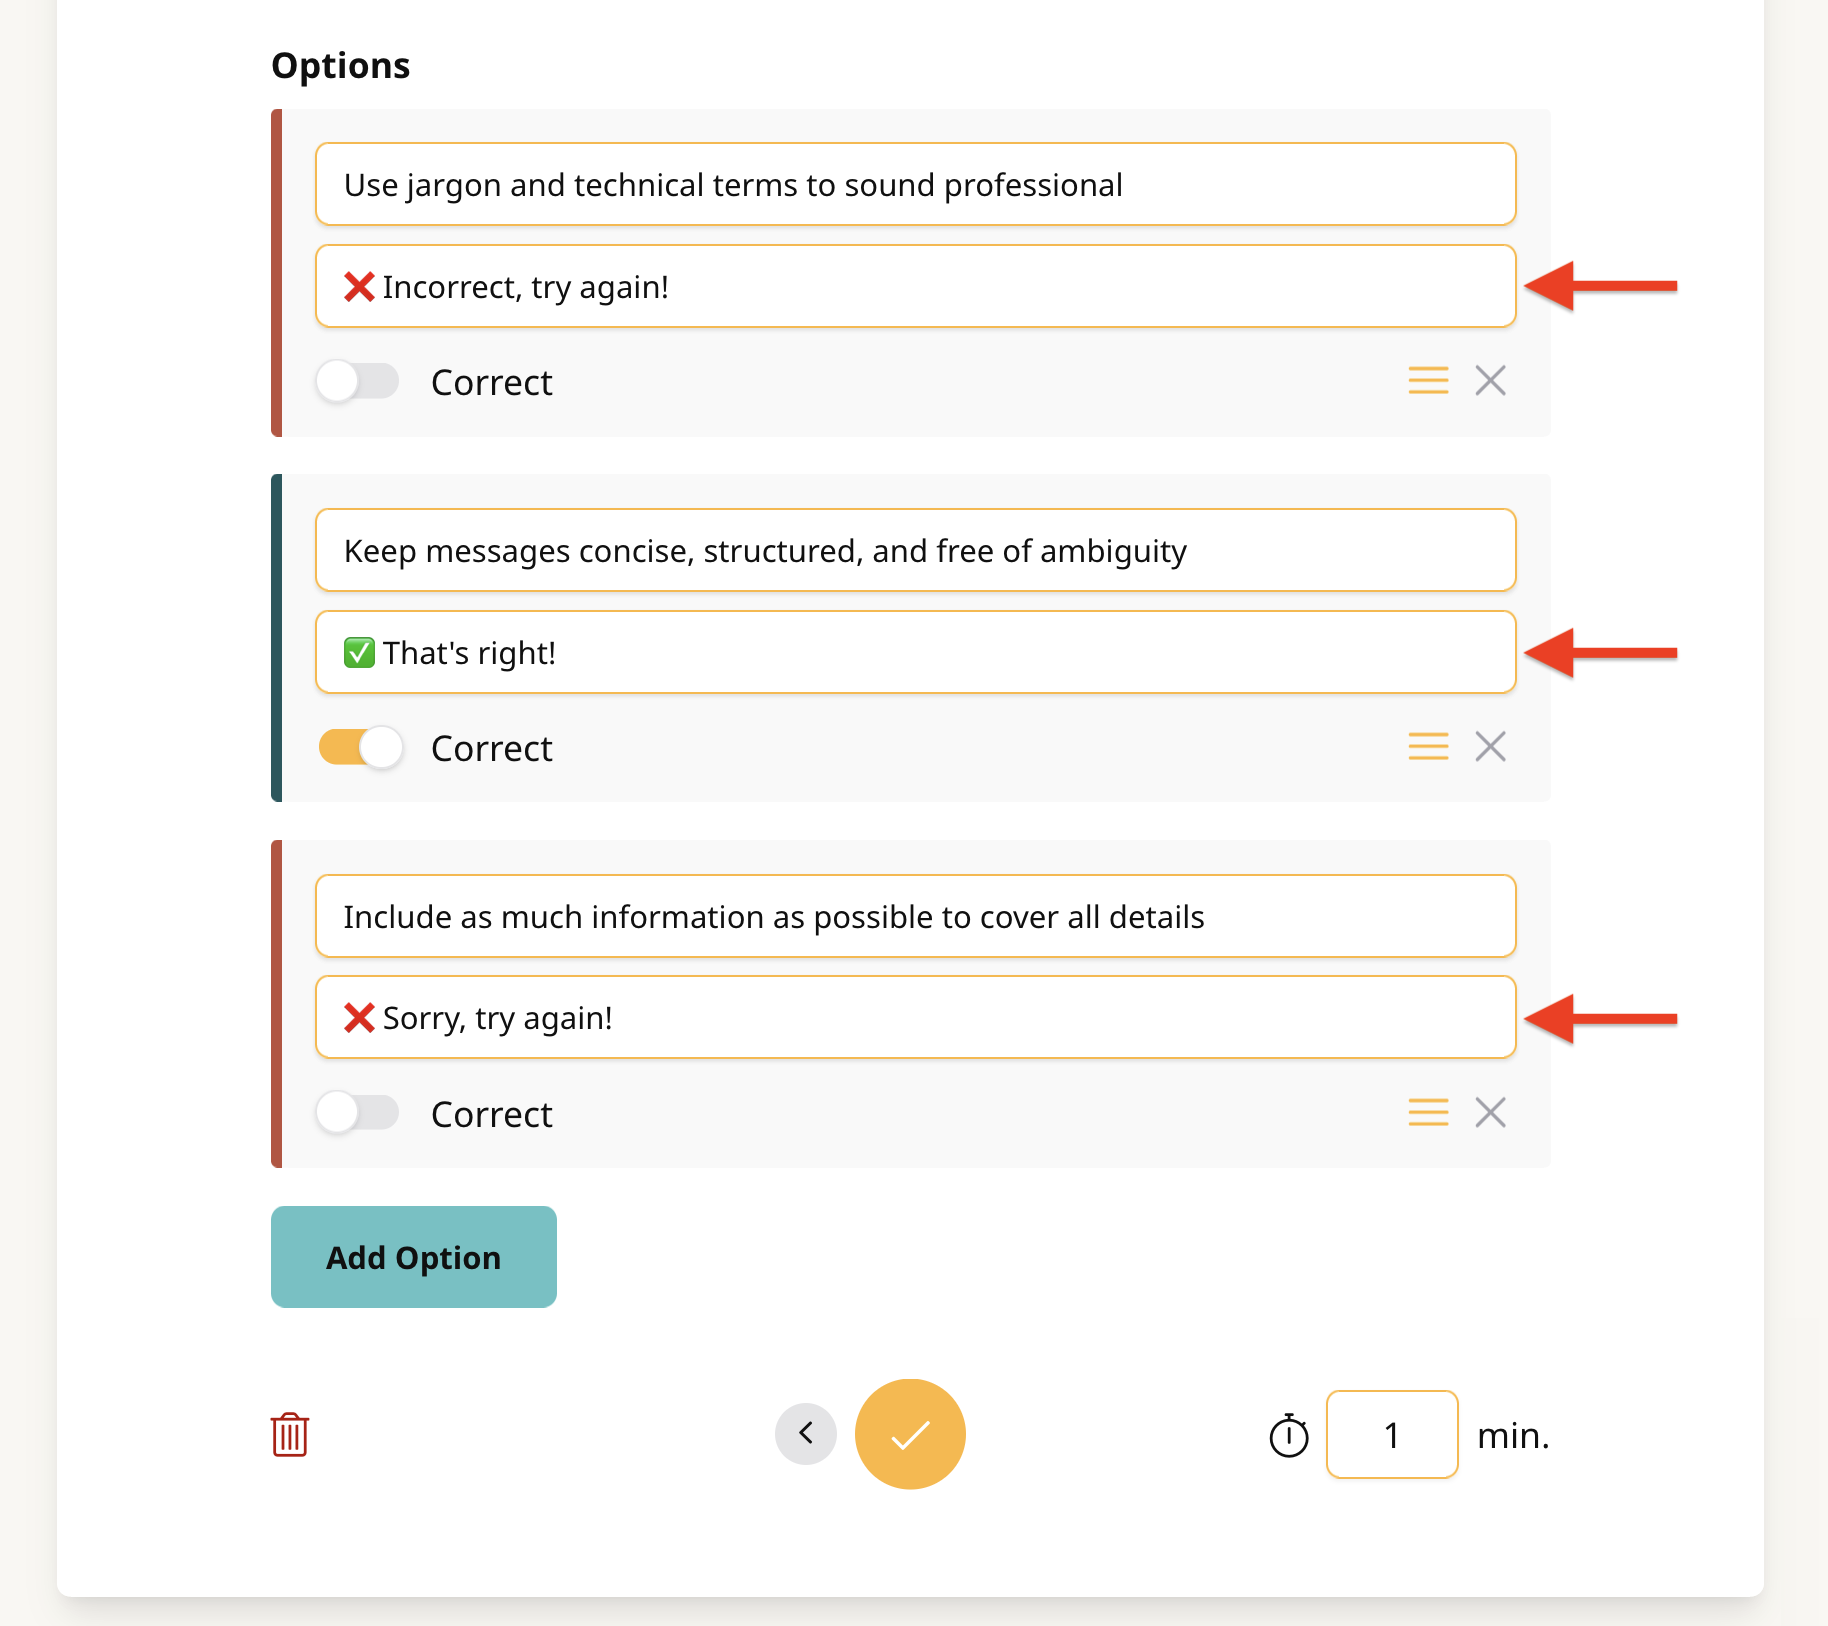Delete the concise messages option with its X
The image size is (1828, 1626).
coord(1490,747)
